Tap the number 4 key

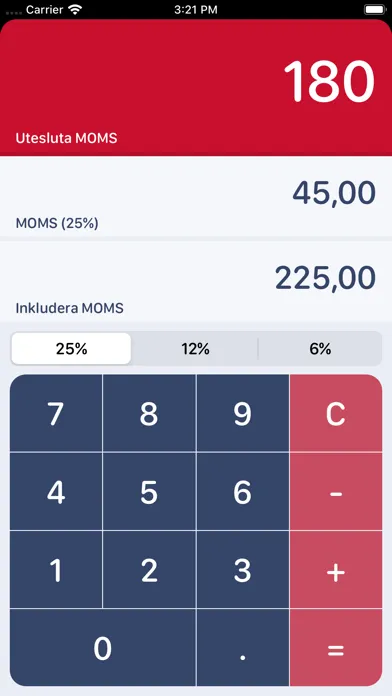coord(56,492)
